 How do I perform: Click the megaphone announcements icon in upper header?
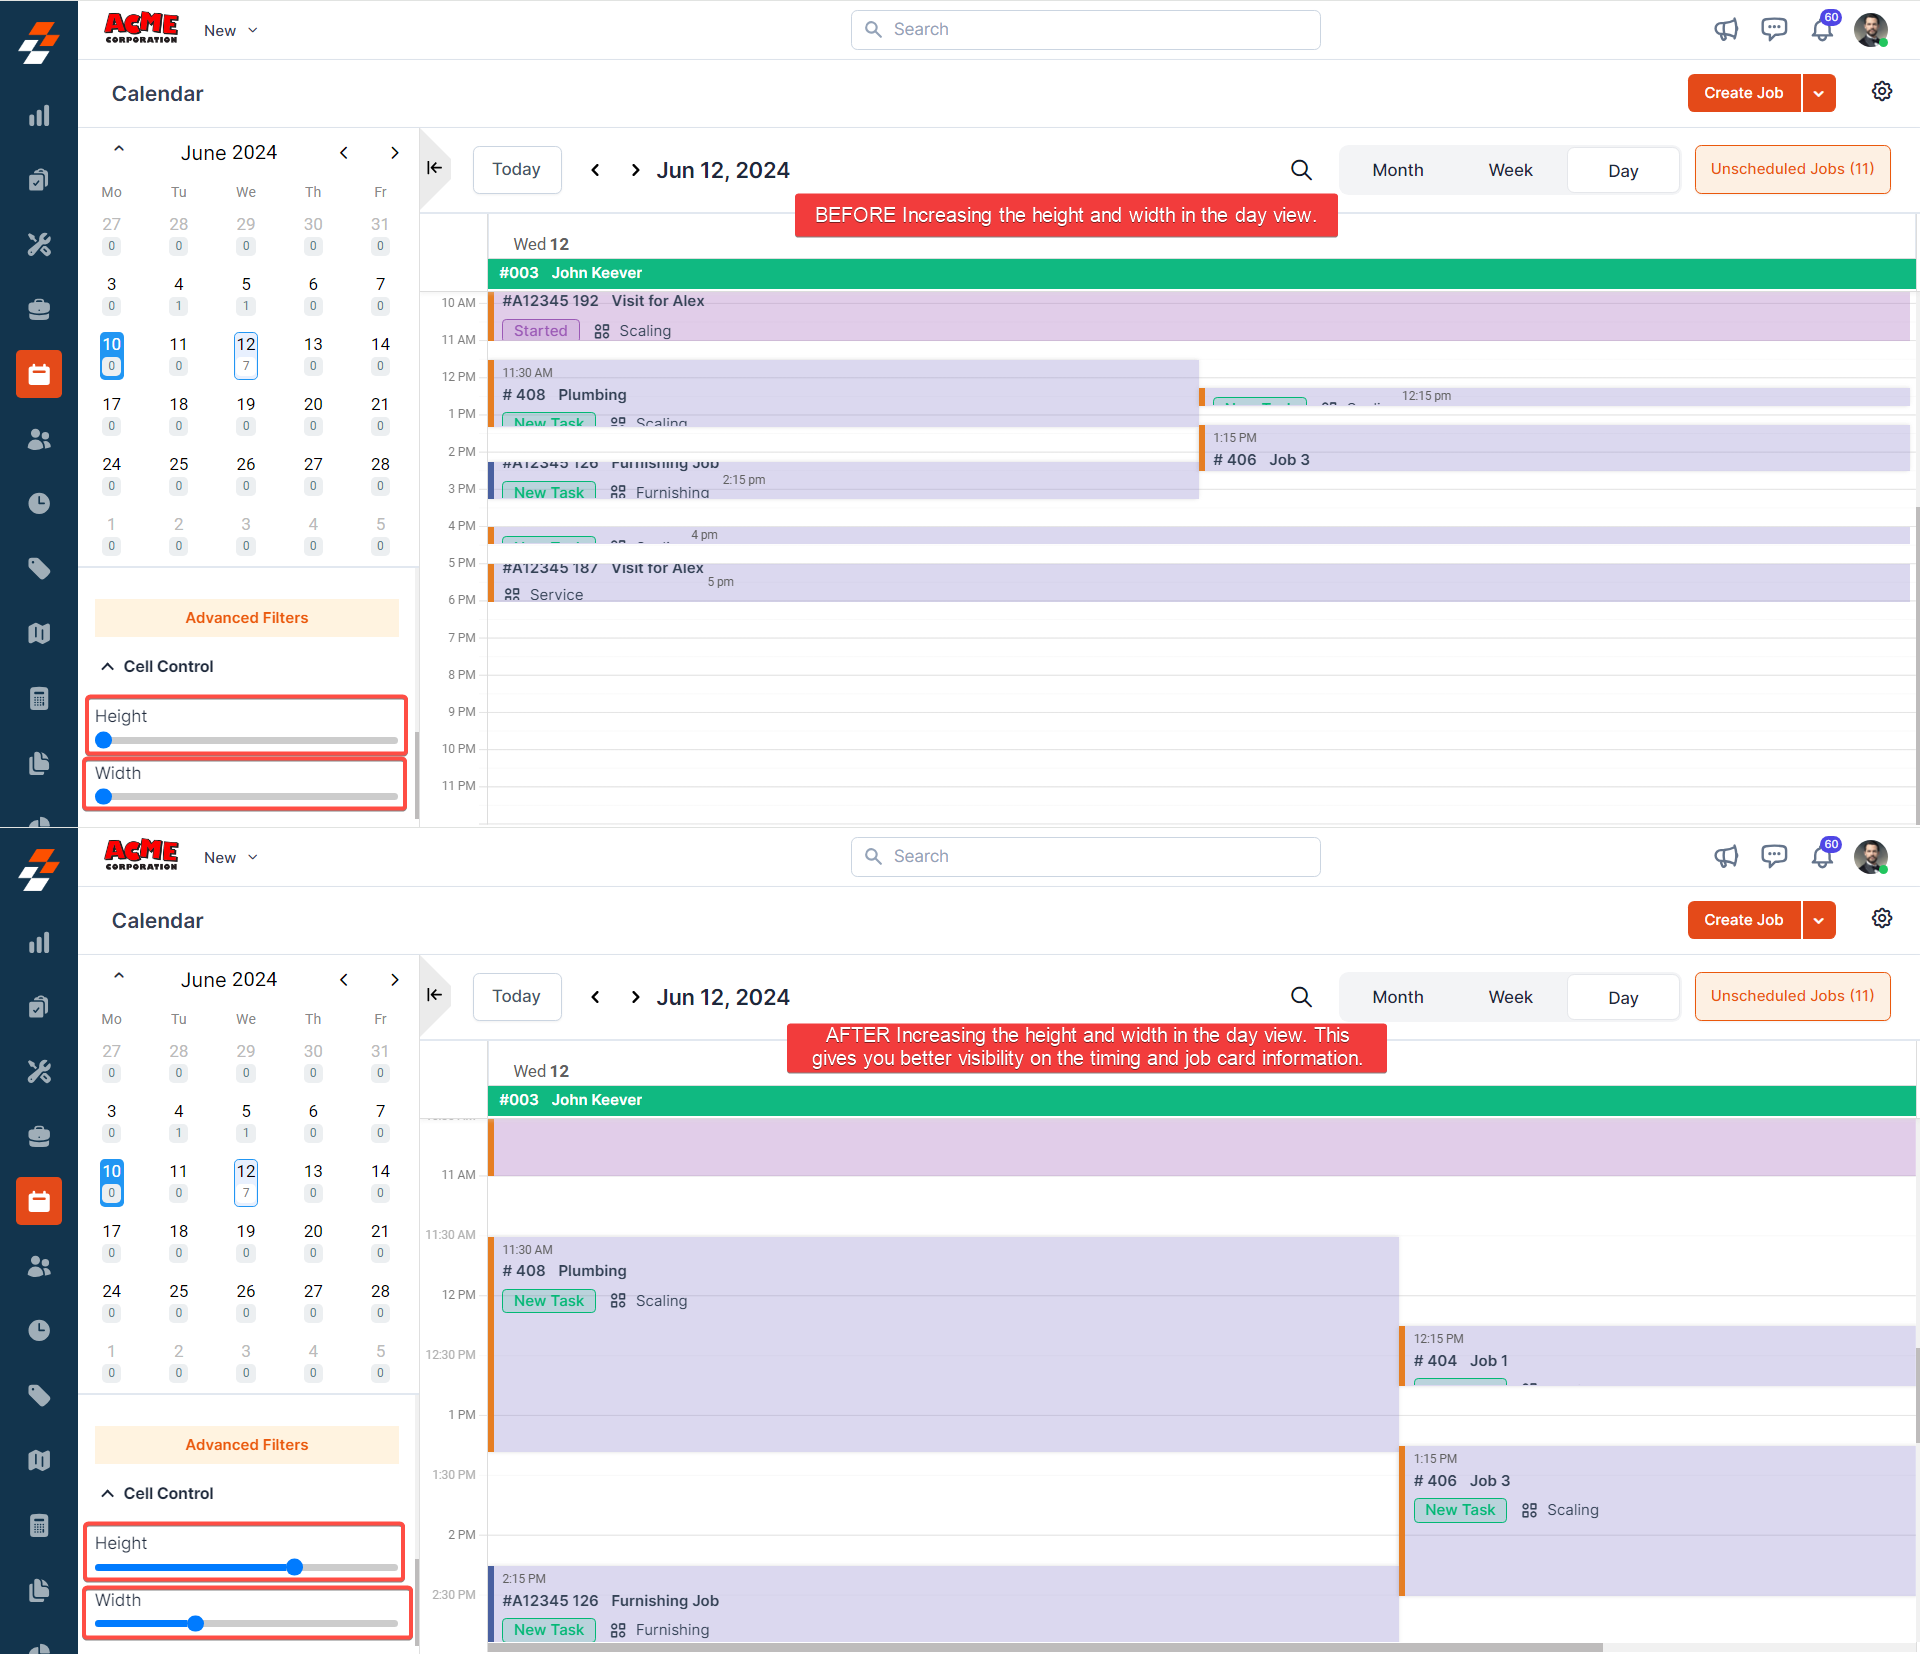1726,30
